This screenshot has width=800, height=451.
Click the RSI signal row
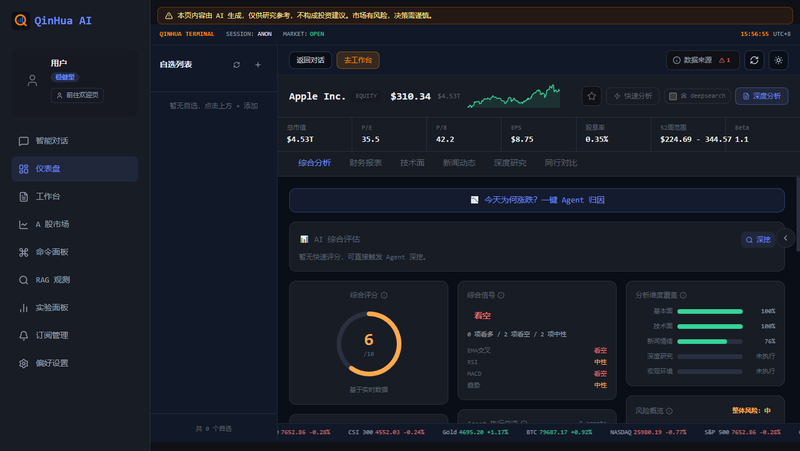coord(537,362)
